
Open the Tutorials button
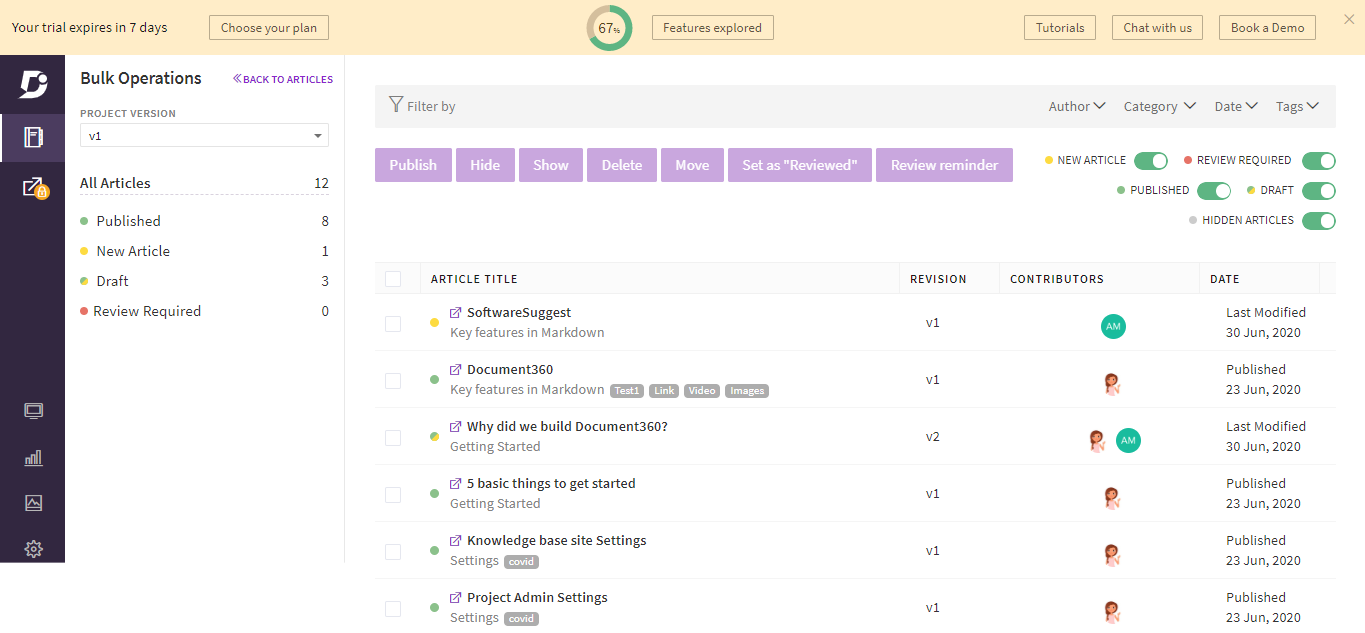[x=1060, y=28]
